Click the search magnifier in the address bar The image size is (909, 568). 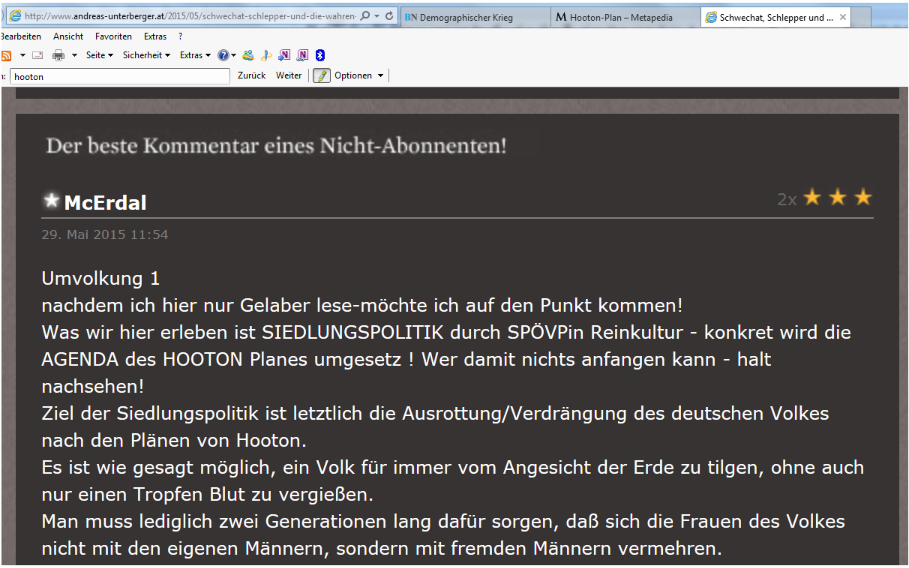point(364,17)
